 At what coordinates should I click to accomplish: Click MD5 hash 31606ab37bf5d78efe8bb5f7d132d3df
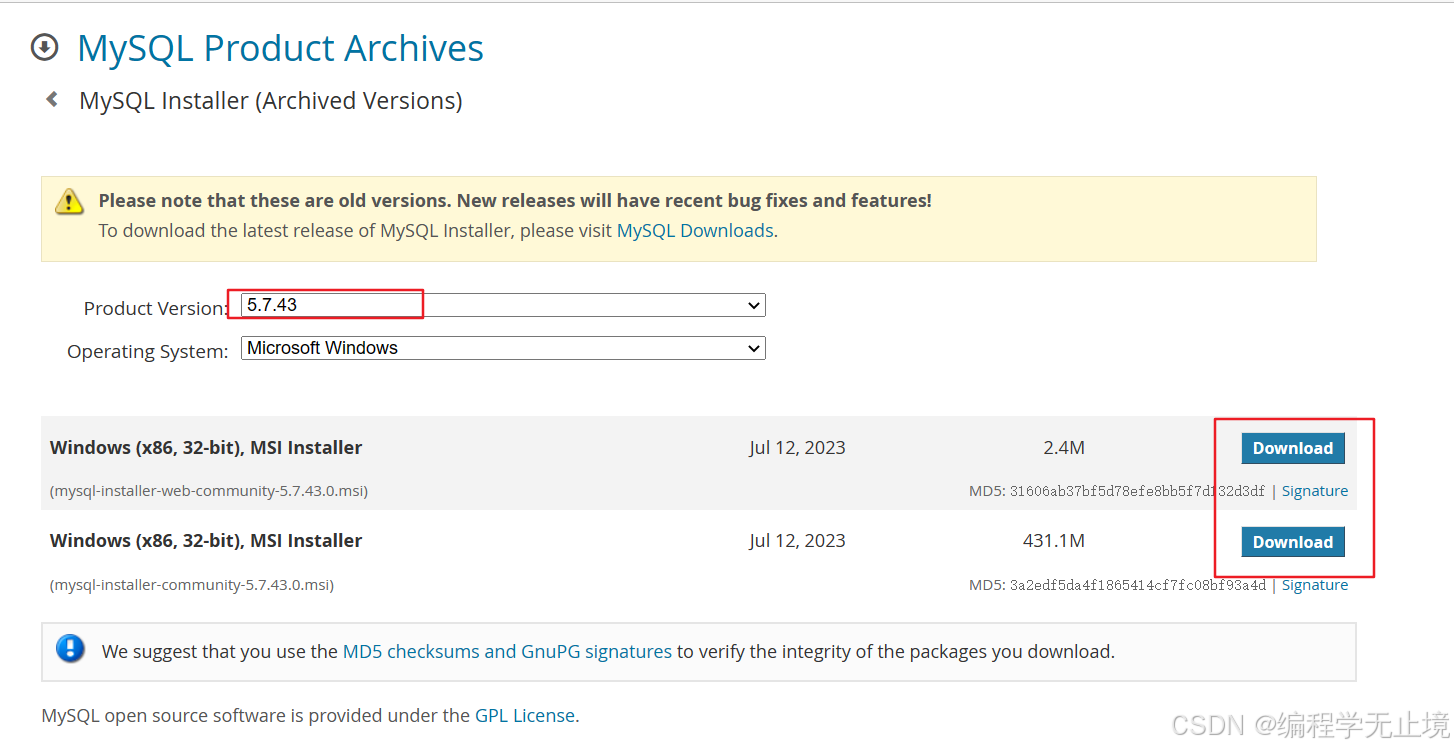coord(1137,491)
